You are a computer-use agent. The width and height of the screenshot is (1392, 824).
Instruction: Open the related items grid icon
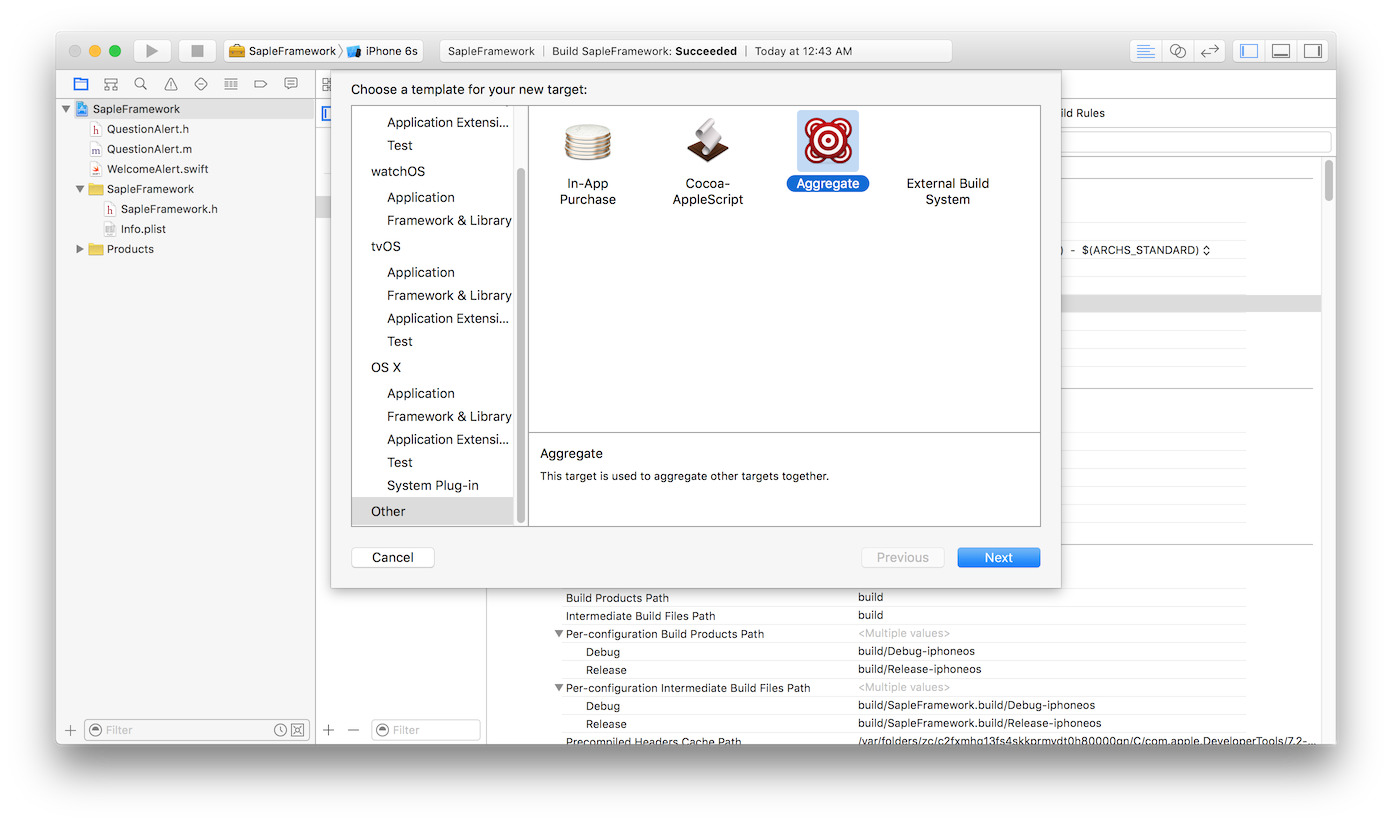(x=326, y=84)
